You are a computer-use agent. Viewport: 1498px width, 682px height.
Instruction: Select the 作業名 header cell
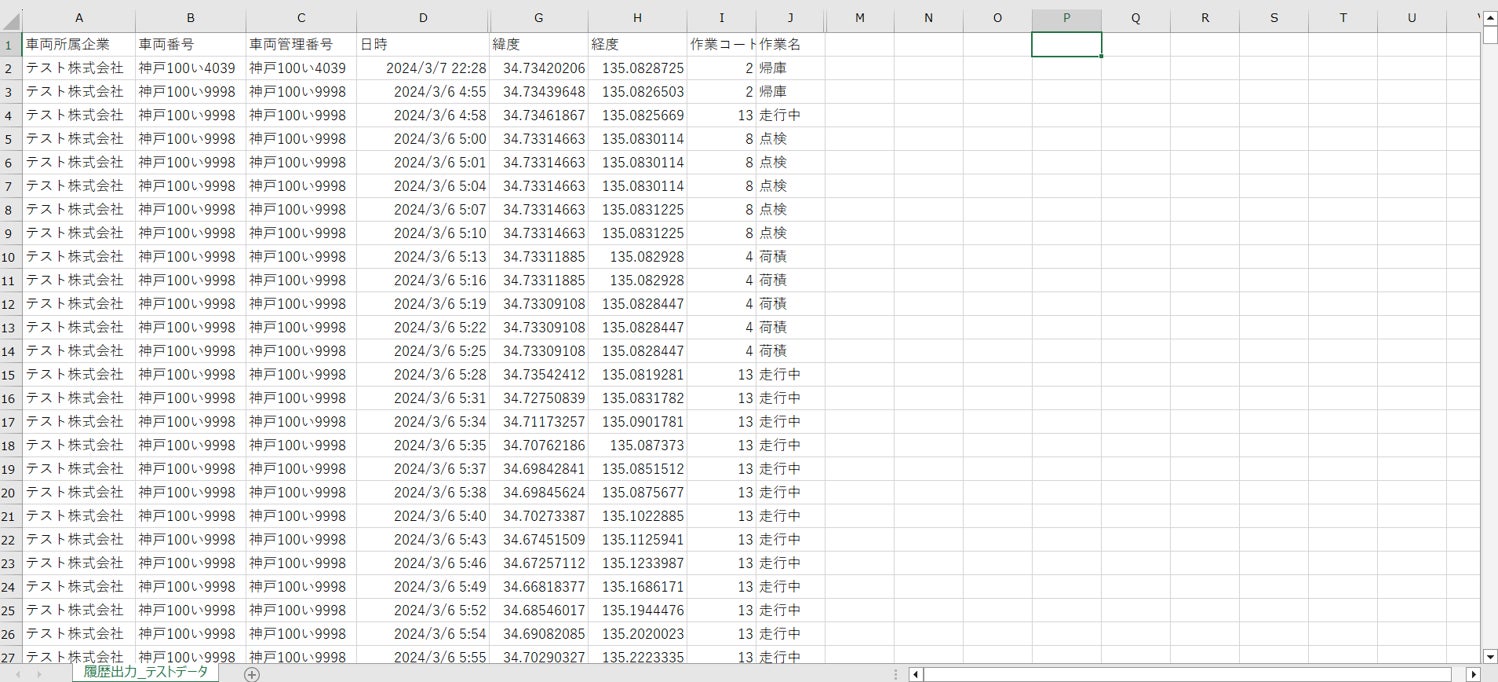pyautogui.click(x=790, y=44)
